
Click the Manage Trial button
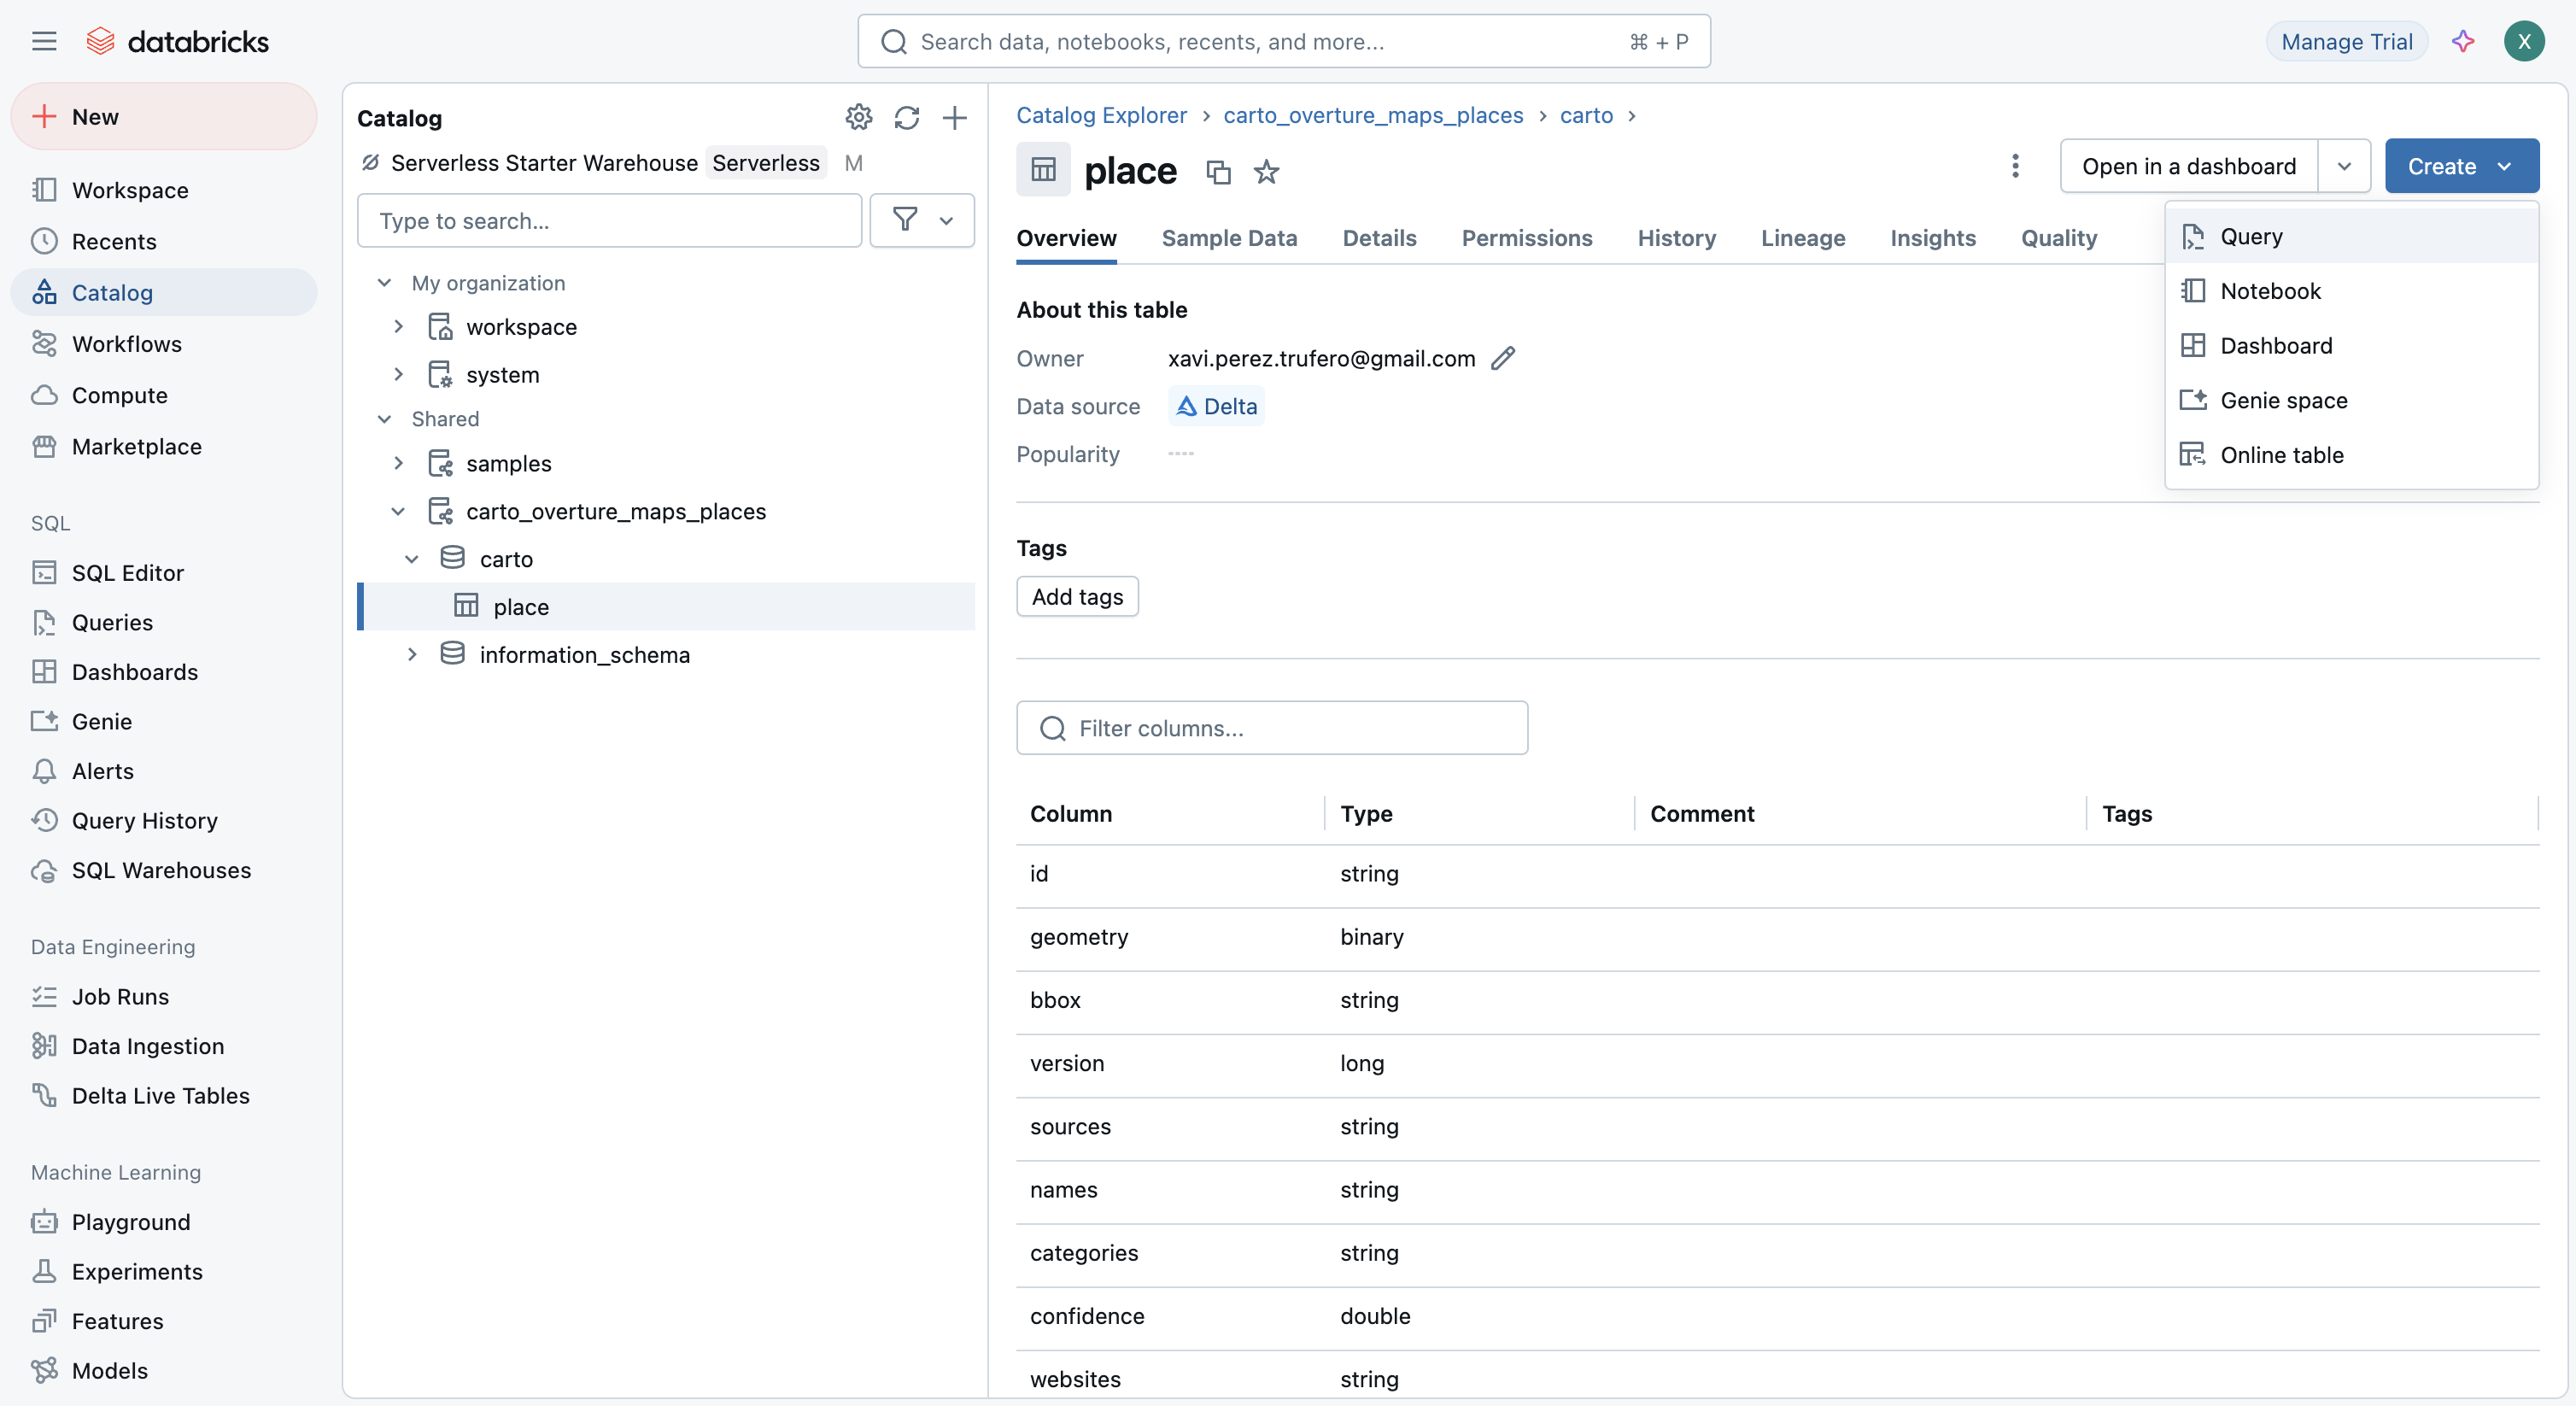point(2346,41)
